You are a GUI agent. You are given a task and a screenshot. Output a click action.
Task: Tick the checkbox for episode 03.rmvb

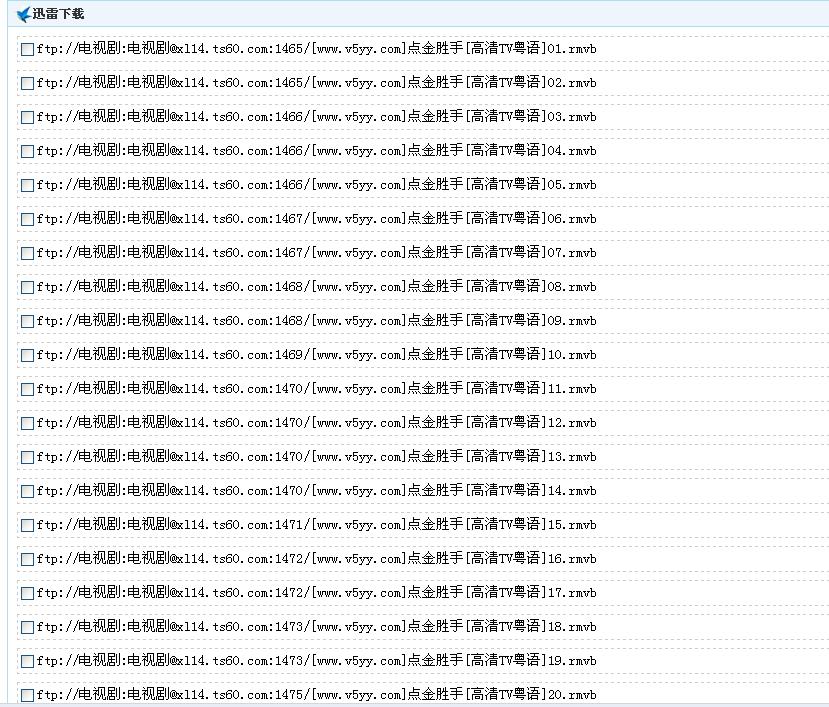click(27, 117)
